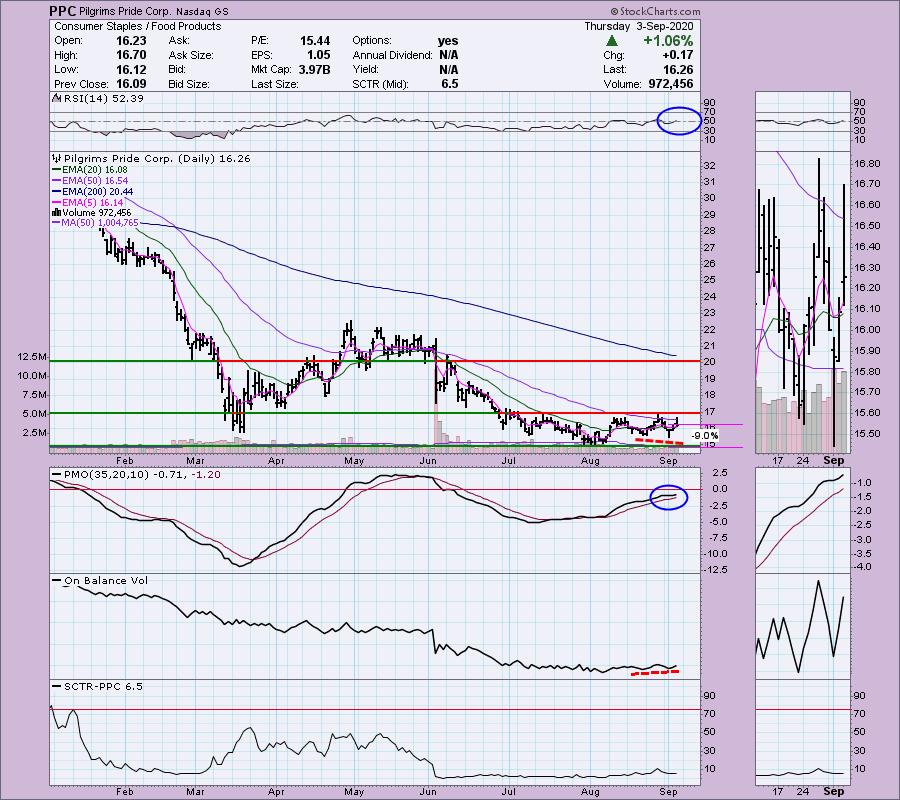This screenshot has width=900, height=800.
Task: Click the Thursday 3-Sep-2020 date
Action: point(639,26)
